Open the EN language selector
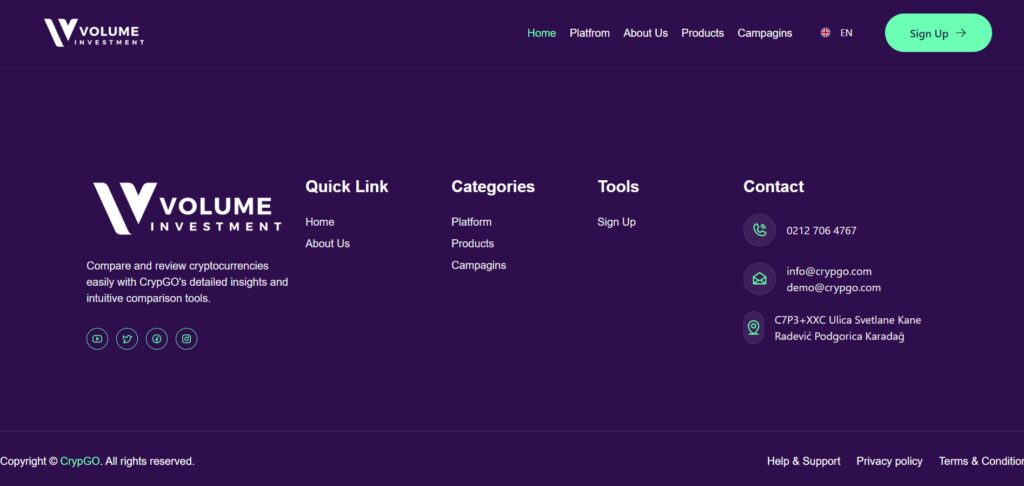The height and width of the screenshot is (486, 1024). tap(837, 33)
